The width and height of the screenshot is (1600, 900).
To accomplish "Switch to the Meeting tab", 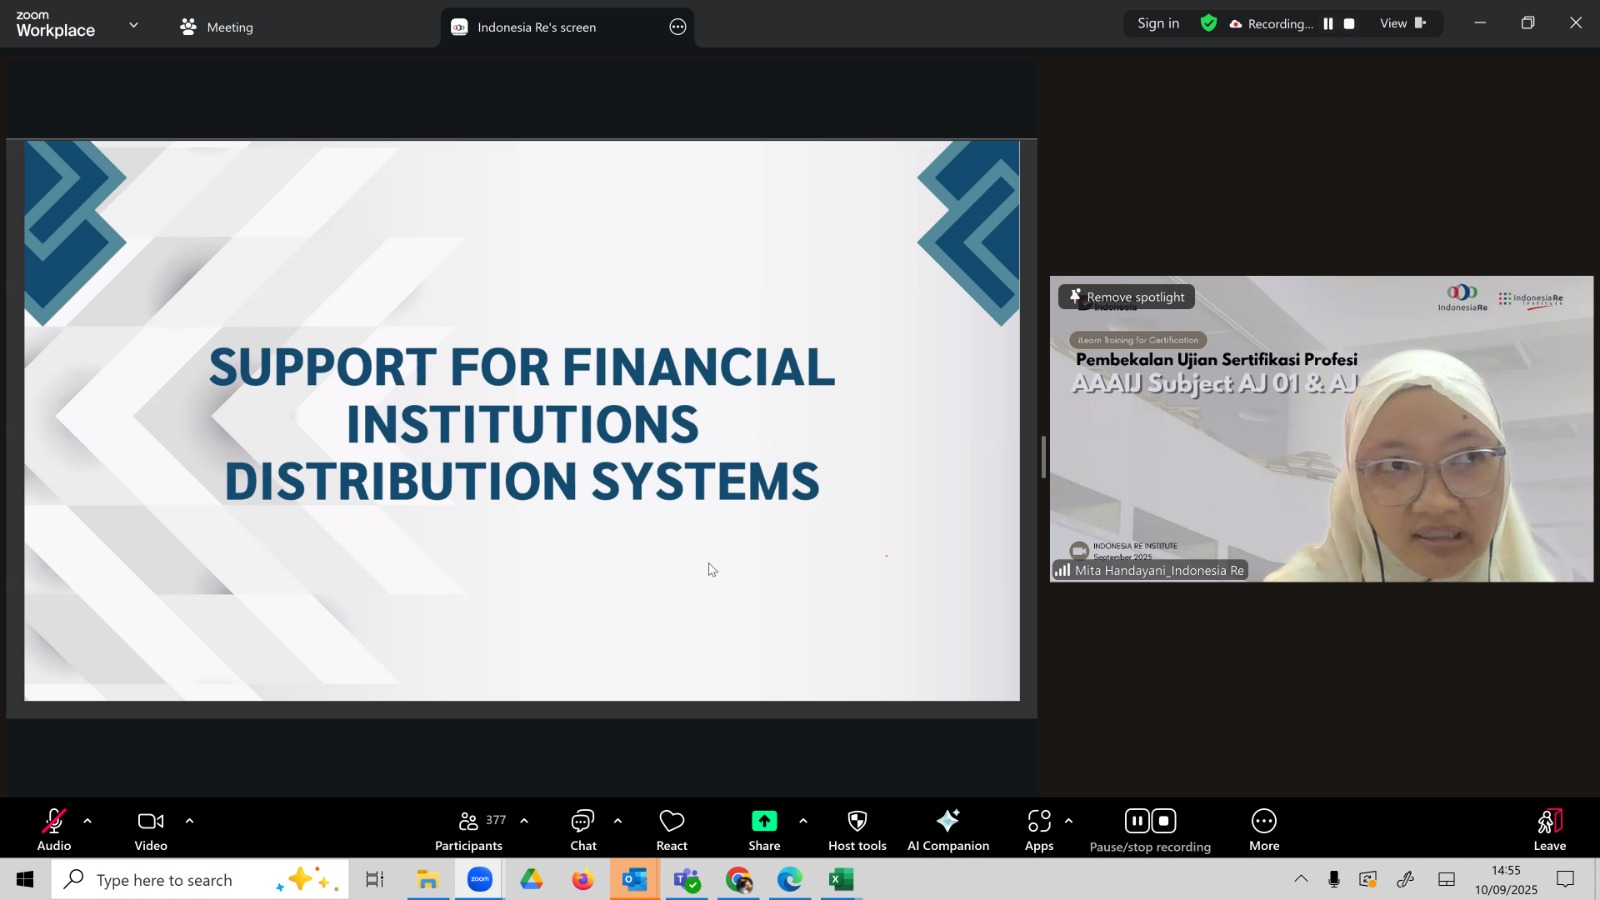I will [217, 27].
